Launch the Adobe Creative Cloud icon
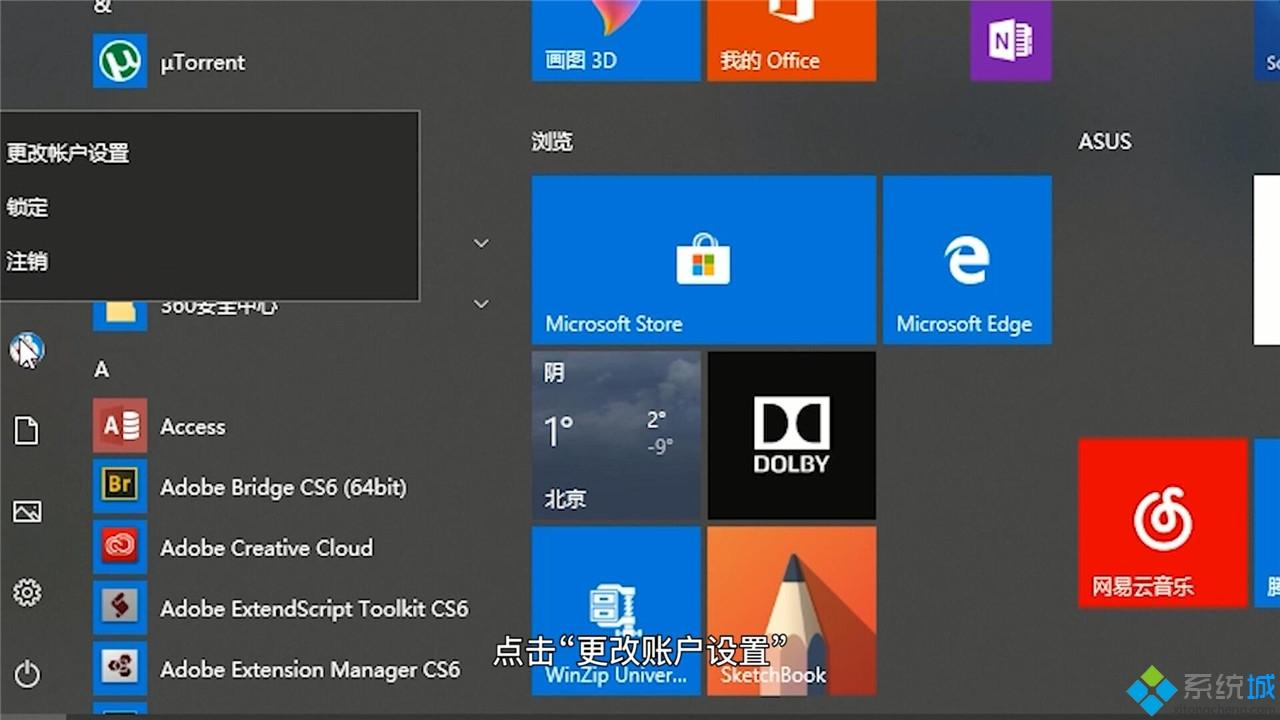1280x720 pixels. 120,548
